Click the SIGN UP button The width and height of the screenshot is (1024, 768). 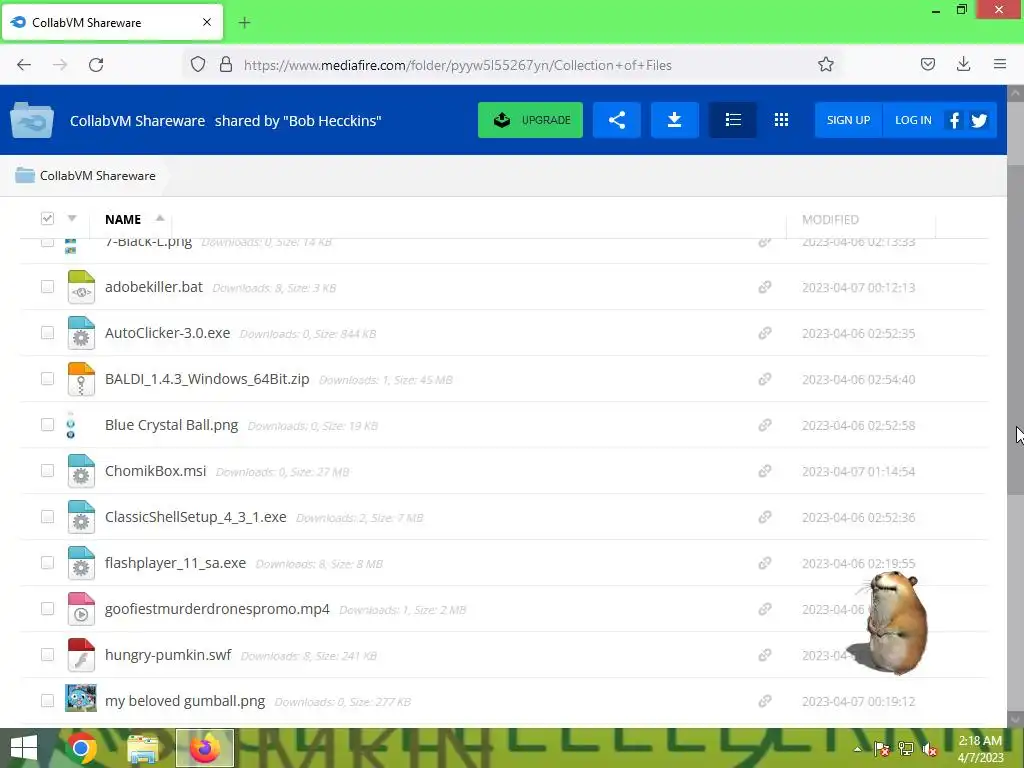click(848, 120)
